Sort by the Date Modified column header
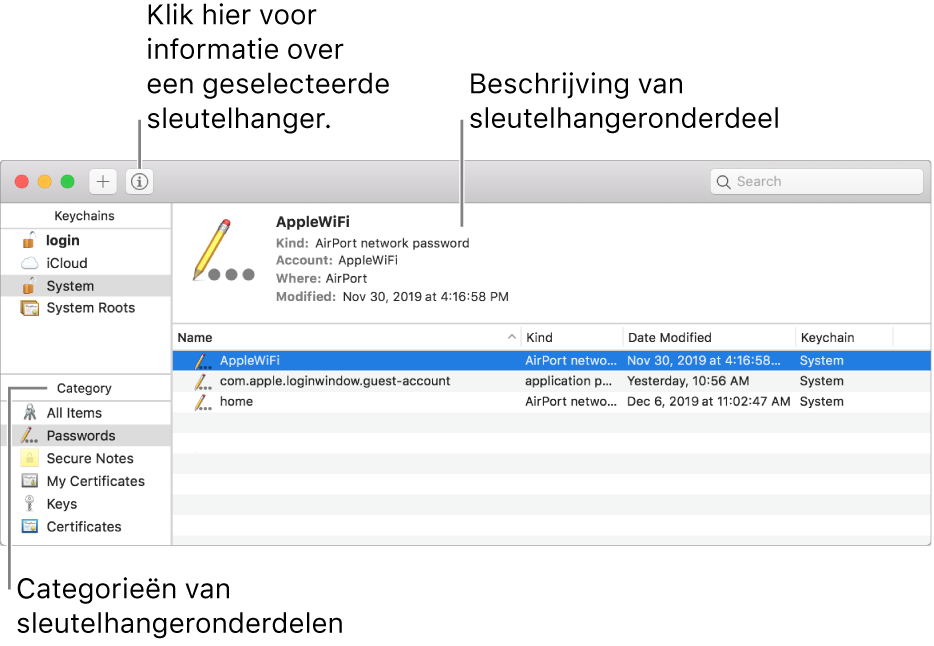Screen dimensions: 934x646 709,338
